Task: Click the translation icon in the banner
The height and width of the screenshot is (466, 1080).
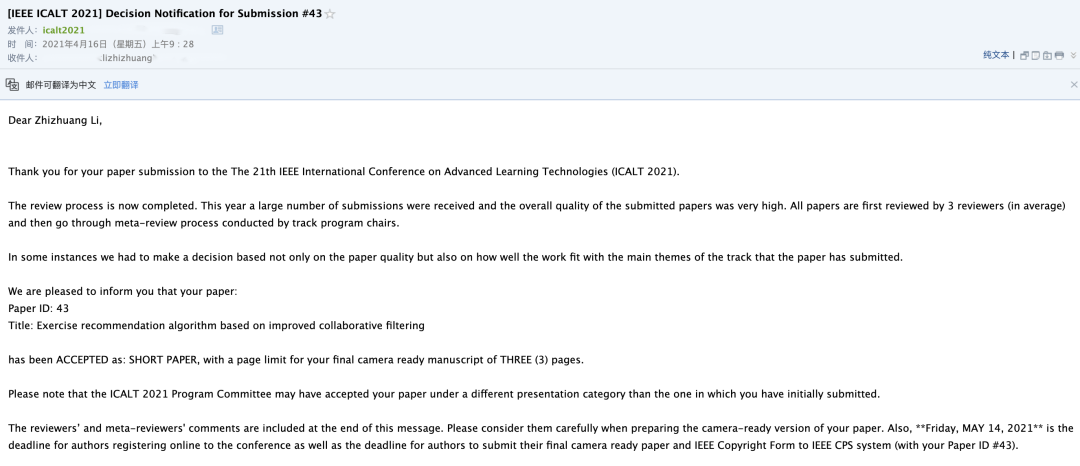Action: coord(12,85)
